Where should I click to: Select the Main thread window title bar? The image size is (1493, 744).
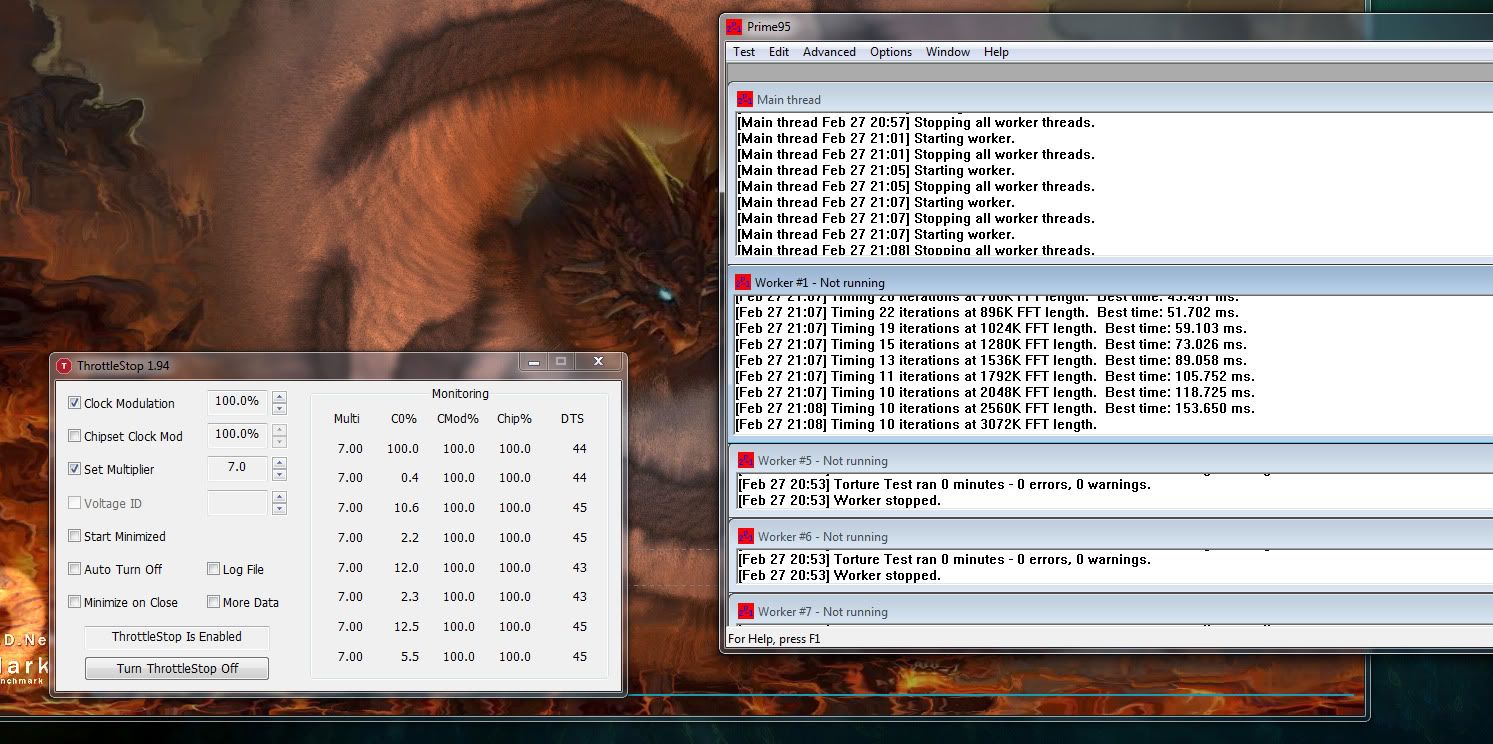(1110, 99)
